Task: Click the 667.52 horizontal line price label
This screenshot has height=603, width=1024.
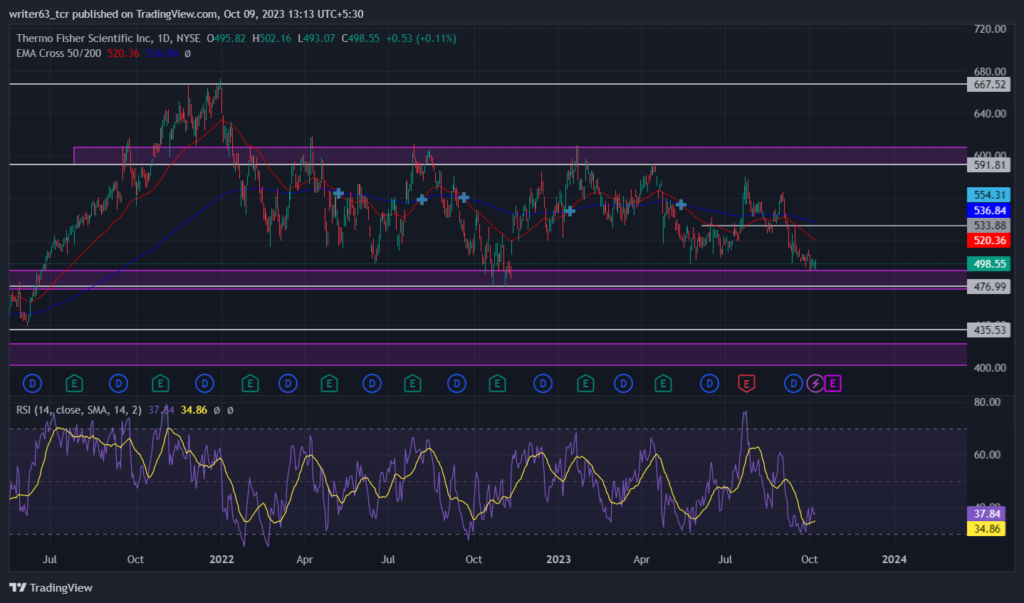Action: click(x=989, y=84)
